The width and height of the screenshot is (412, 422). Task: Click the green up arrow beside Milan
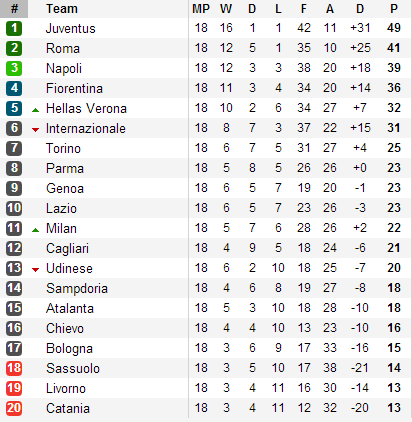pyautogui.click(x=35, y=230)
